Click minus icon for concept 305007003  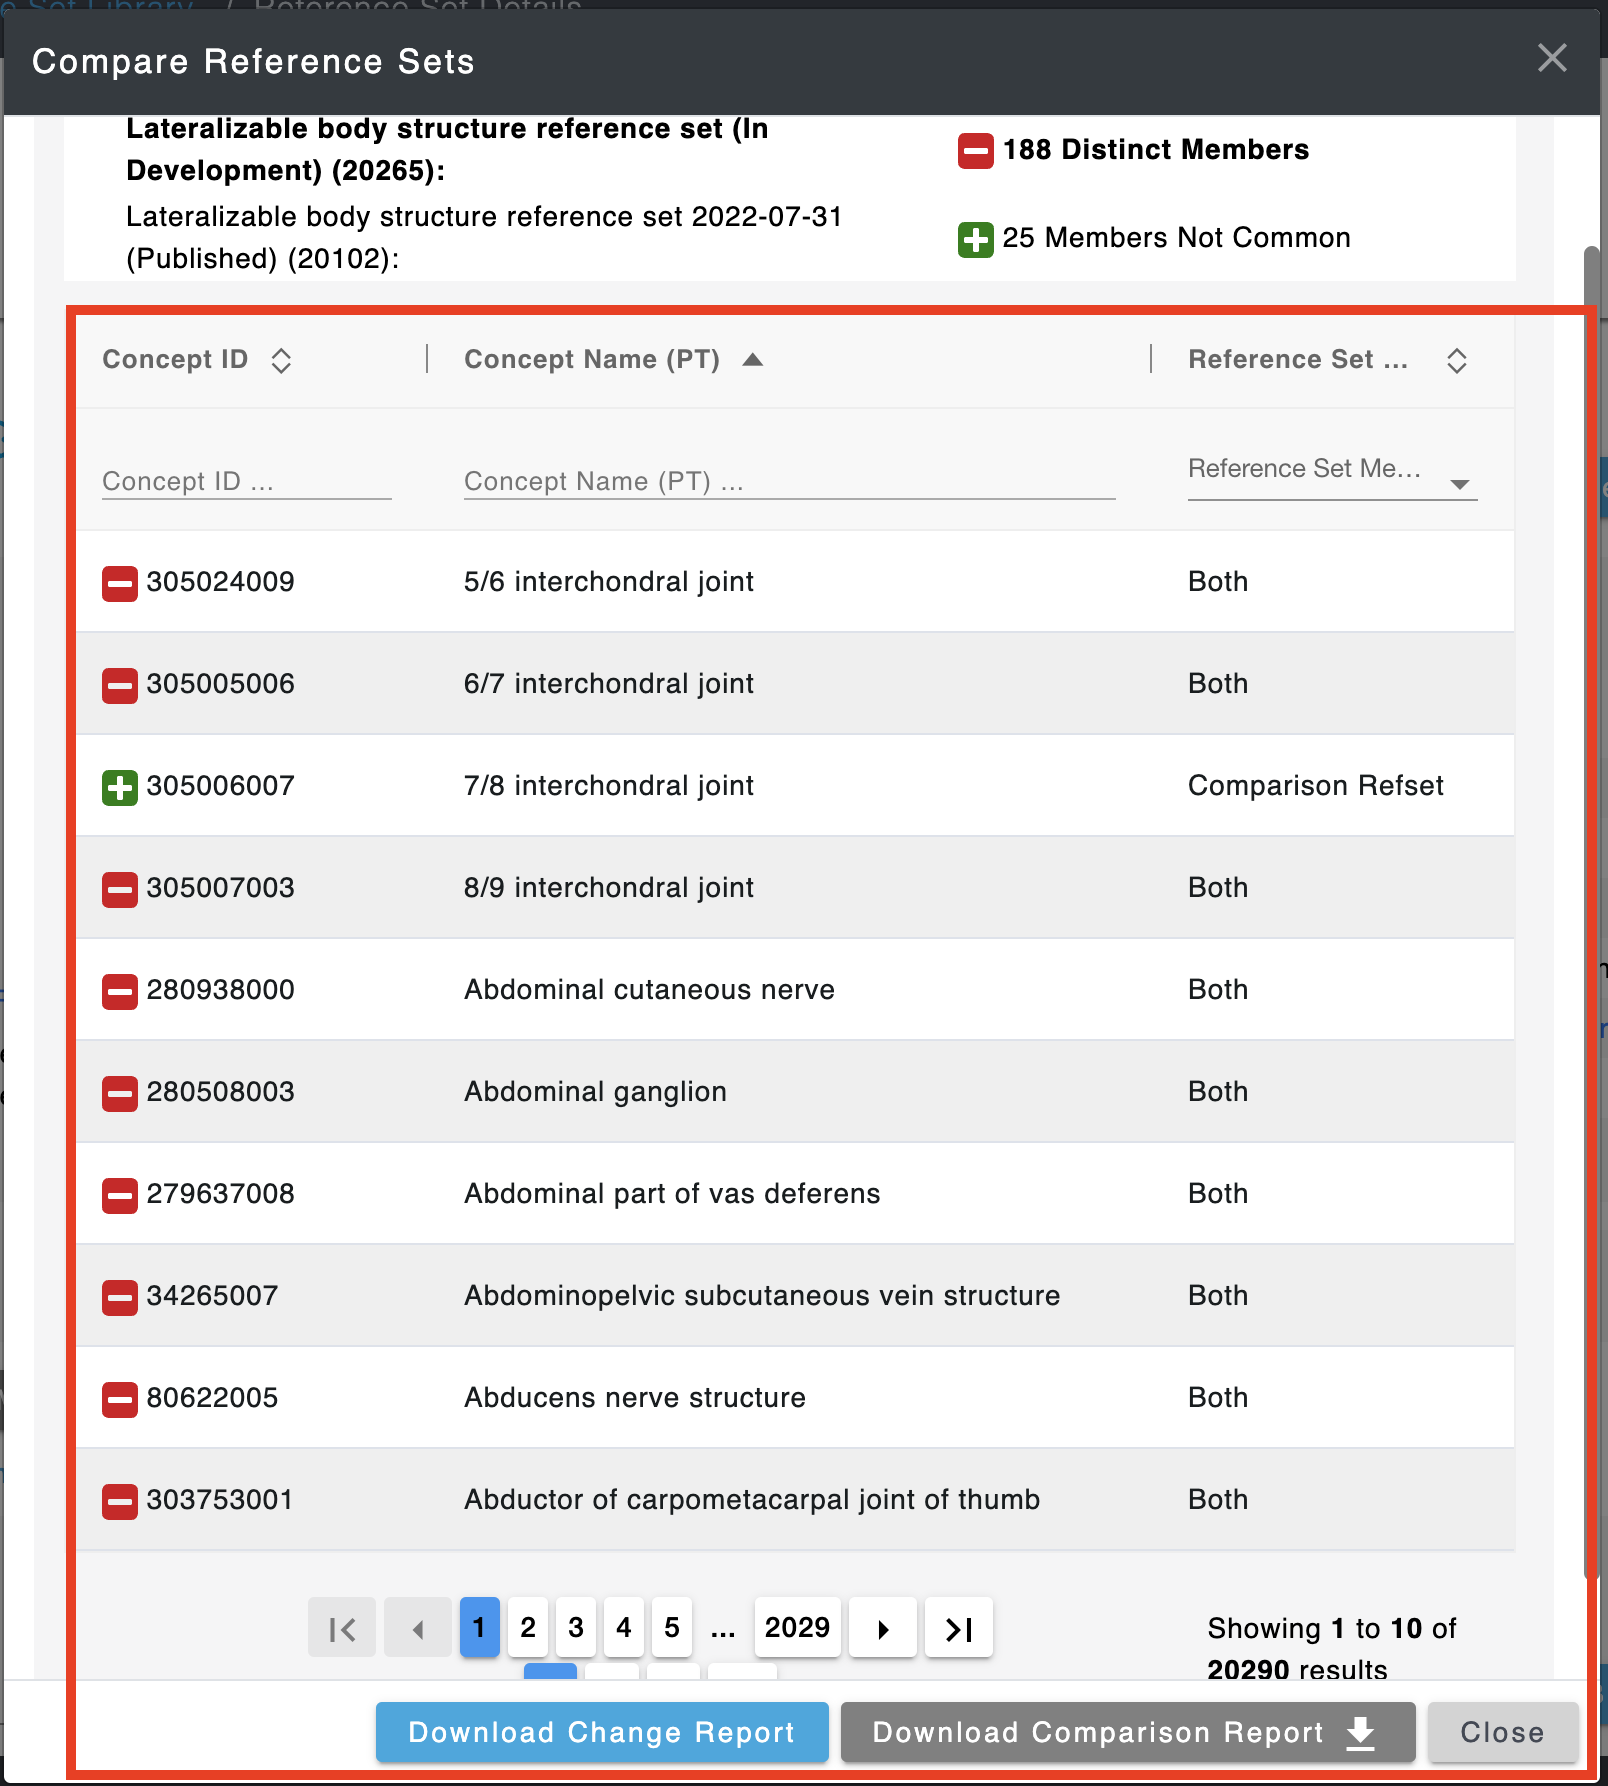(120, 889)
